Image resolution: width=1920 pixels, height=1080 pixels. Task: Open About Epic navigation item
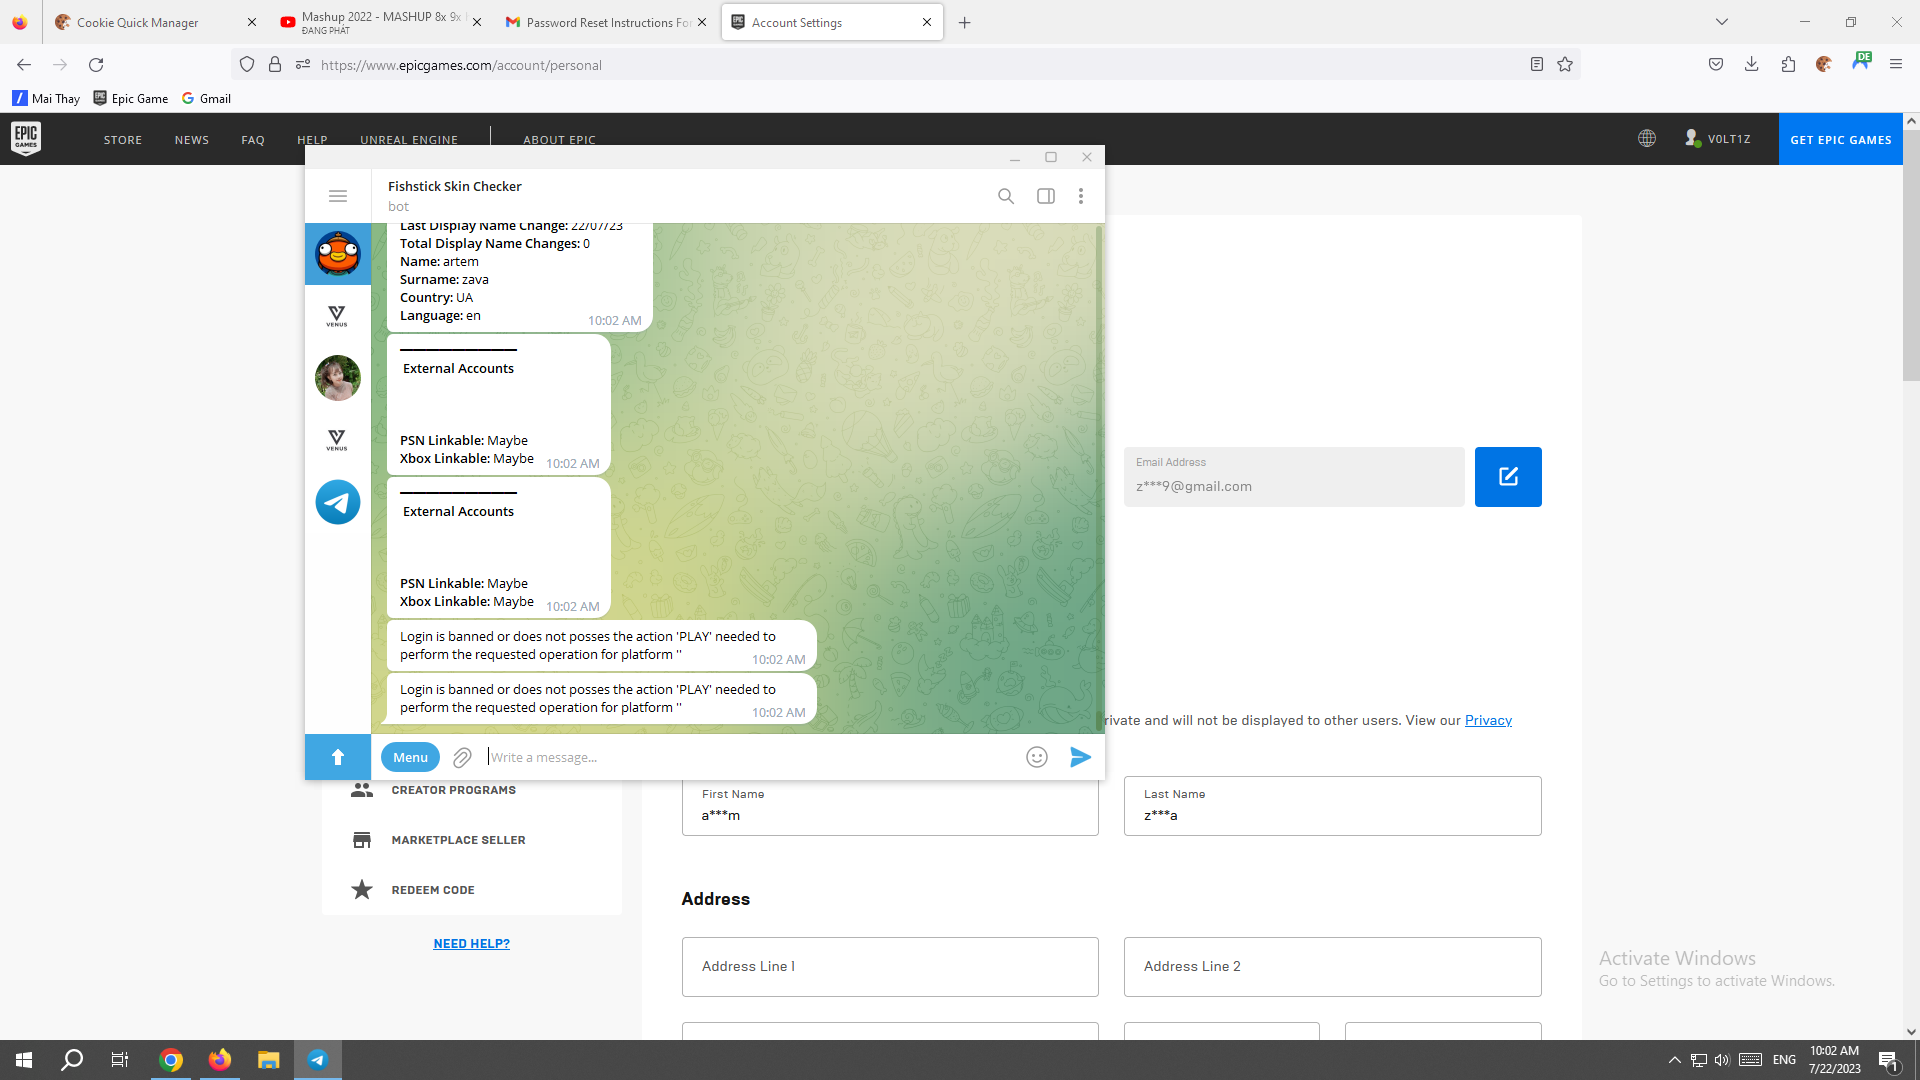pos(559,140)
